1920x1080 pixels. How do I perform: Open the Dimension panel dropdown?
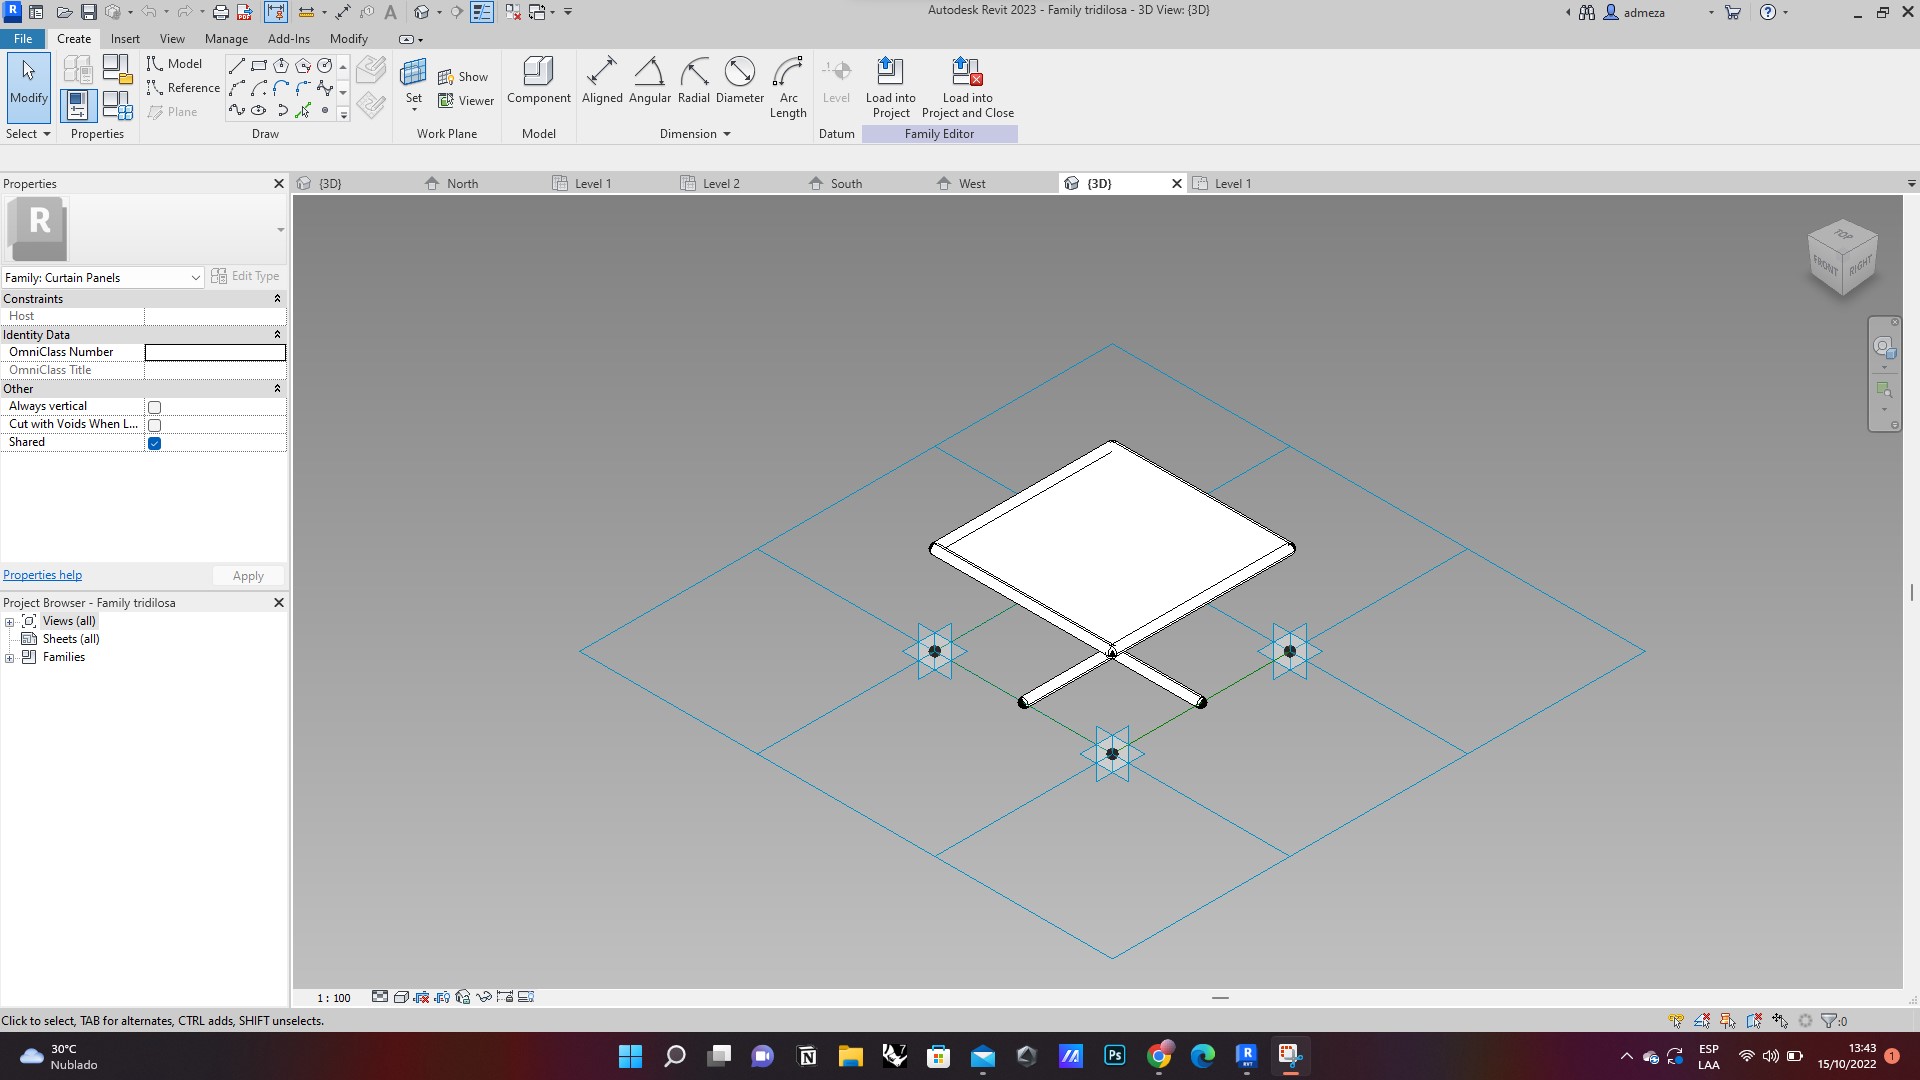(x=726, y=133)
